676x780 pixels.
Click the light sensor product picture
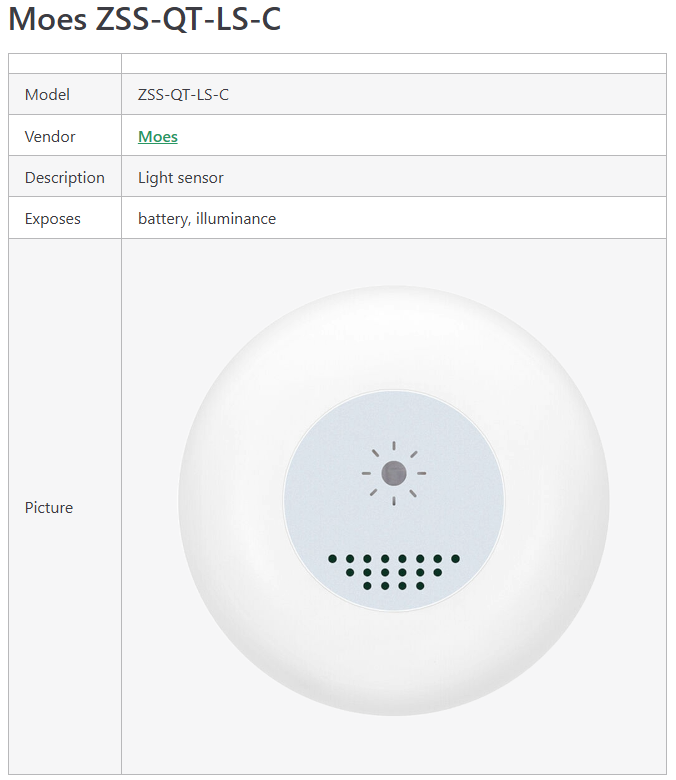pyautogui.click(x=393, y=500)
